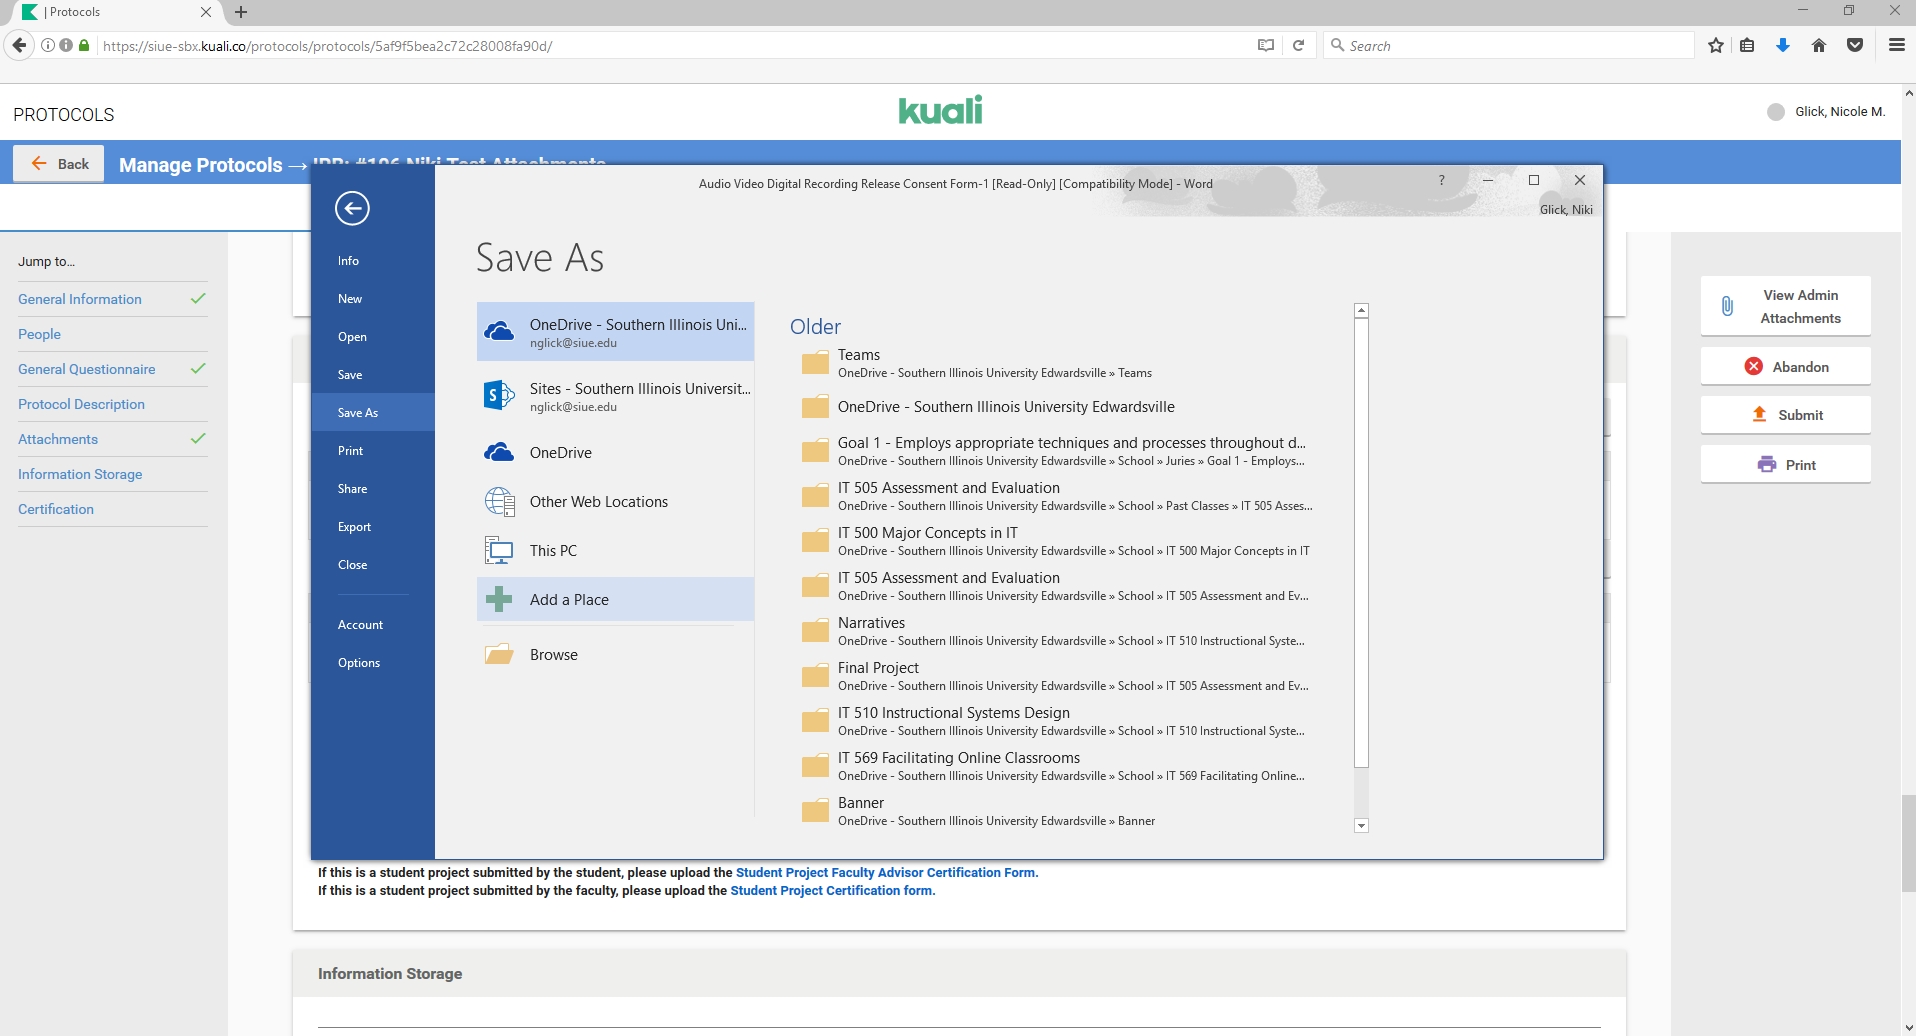Click the personal OneDrive cloud icon

(498, 453)
